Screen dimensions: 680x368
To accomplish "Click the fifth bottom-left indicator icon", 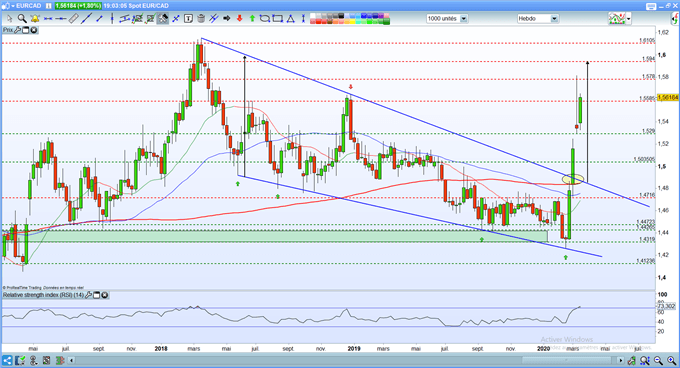I will [59, 360].
